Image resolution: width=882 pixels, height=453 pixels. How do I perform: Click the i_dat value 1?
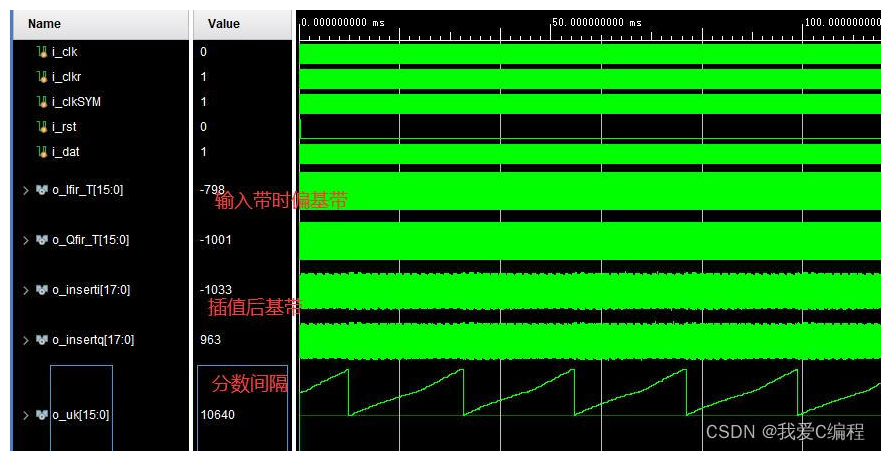point(204,152)
